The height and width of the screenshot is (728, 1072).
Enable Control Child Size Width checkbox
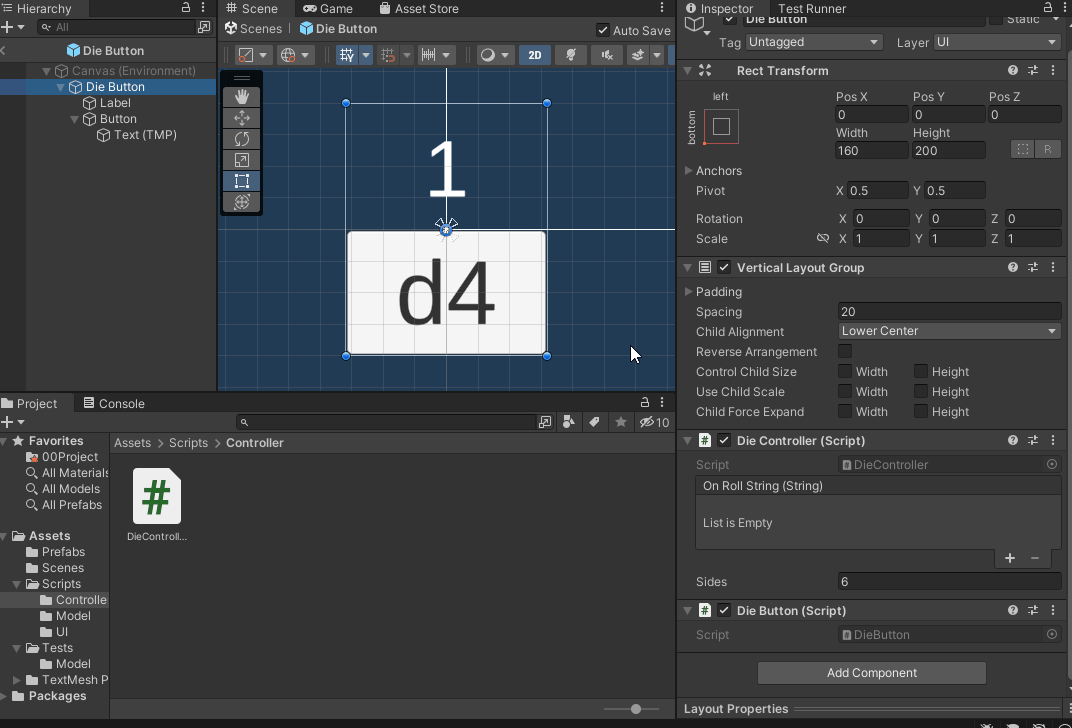pos(845,371)
